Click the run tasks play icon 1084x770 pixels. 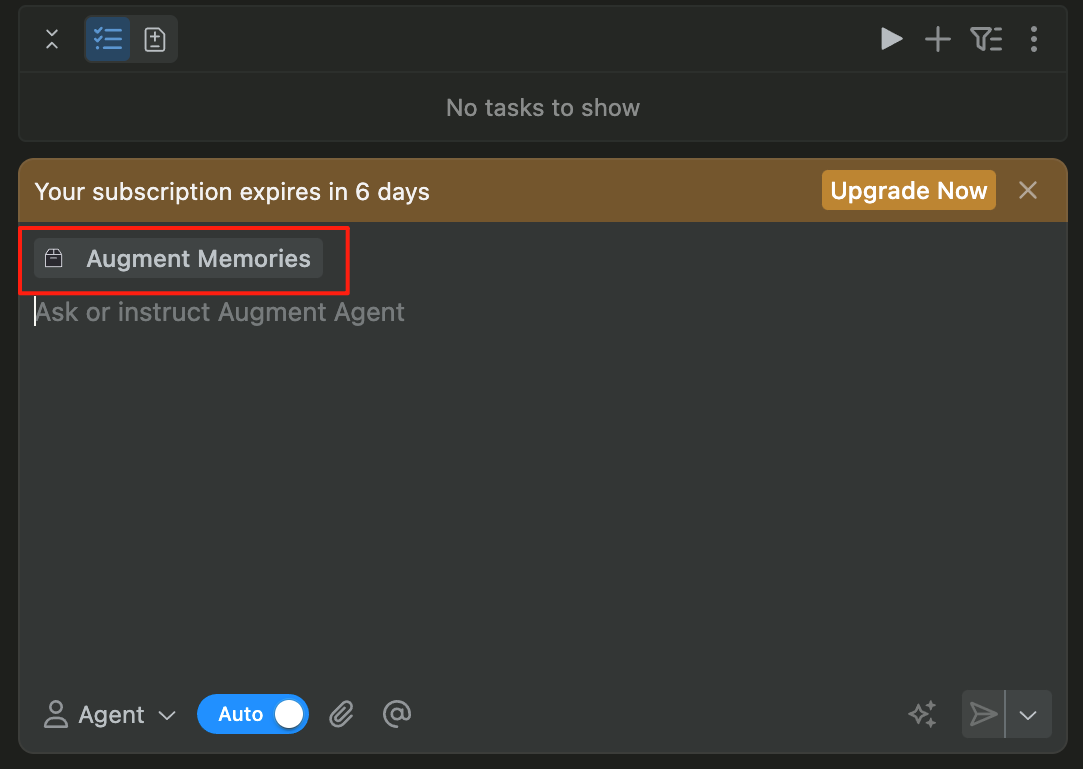[x=891, y=39]
